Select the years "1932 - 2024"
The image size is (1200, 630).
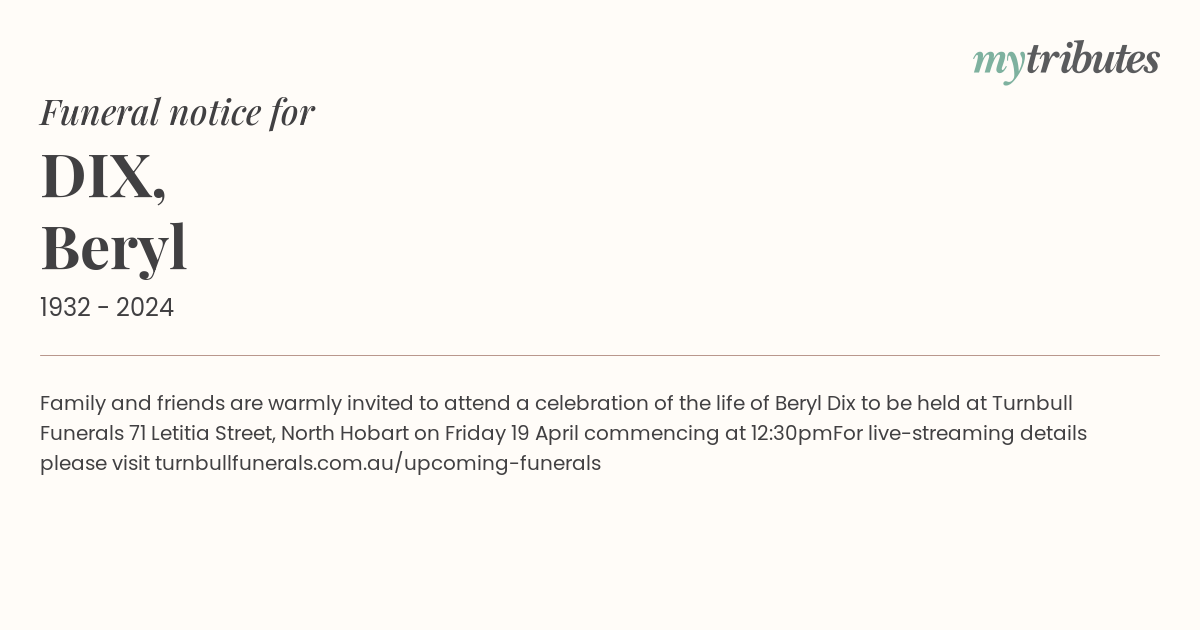[x=107, y=308]
